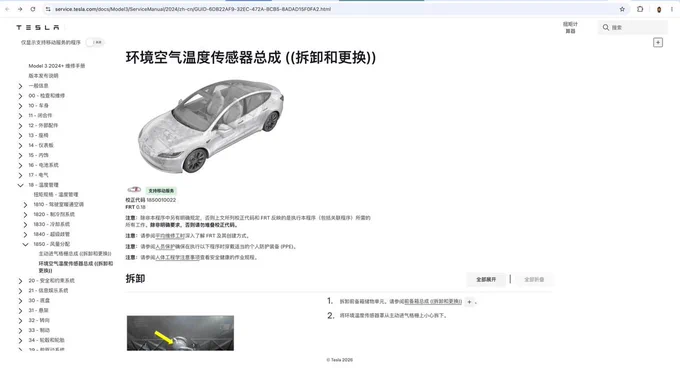Open the 人员保护 link
The image size is (680, 369).
coord(165,247)
